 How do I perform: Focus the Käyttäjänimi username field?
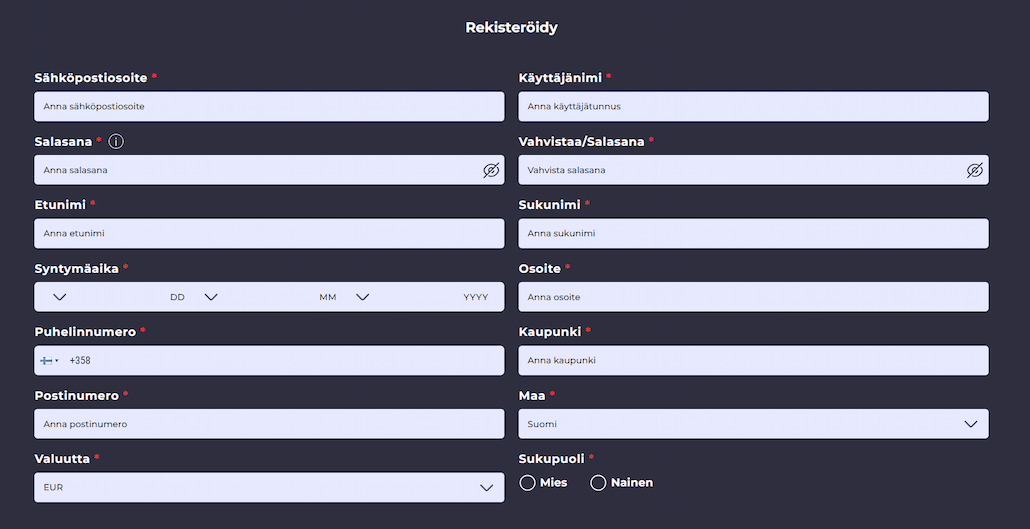click(753, 106)
